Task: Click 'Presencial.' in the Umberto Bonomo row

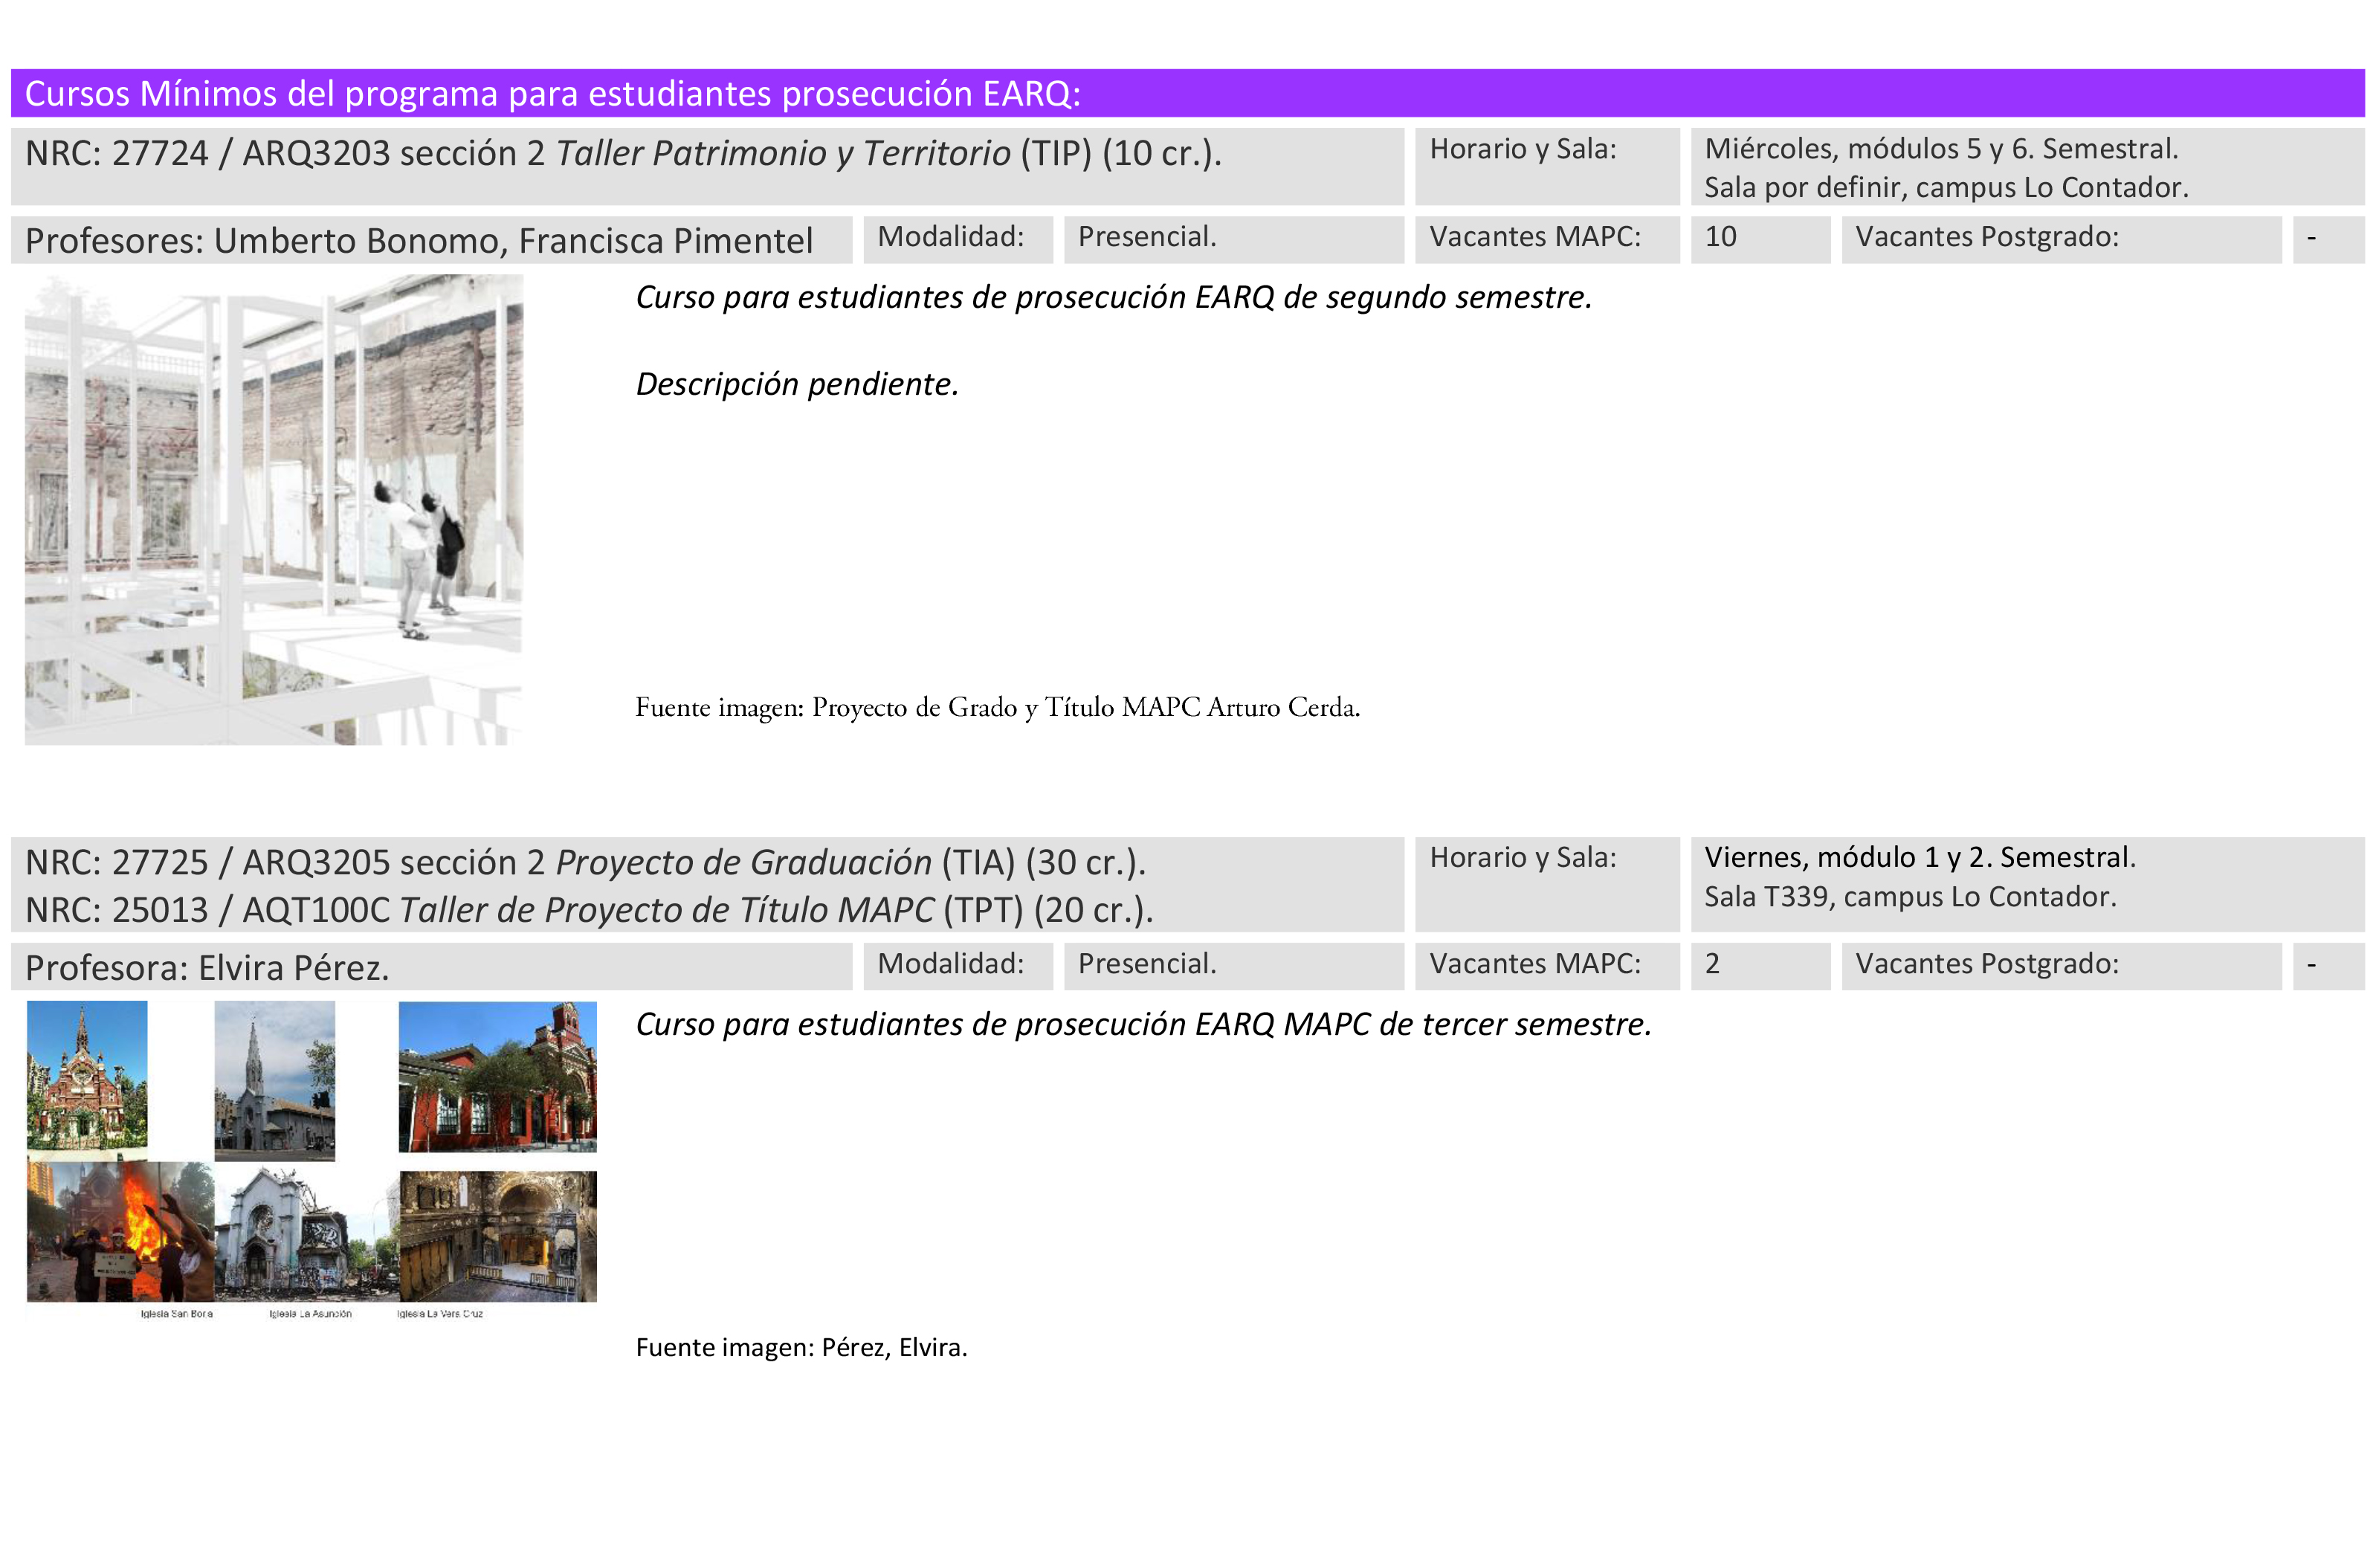Action: coord(1147,237)
